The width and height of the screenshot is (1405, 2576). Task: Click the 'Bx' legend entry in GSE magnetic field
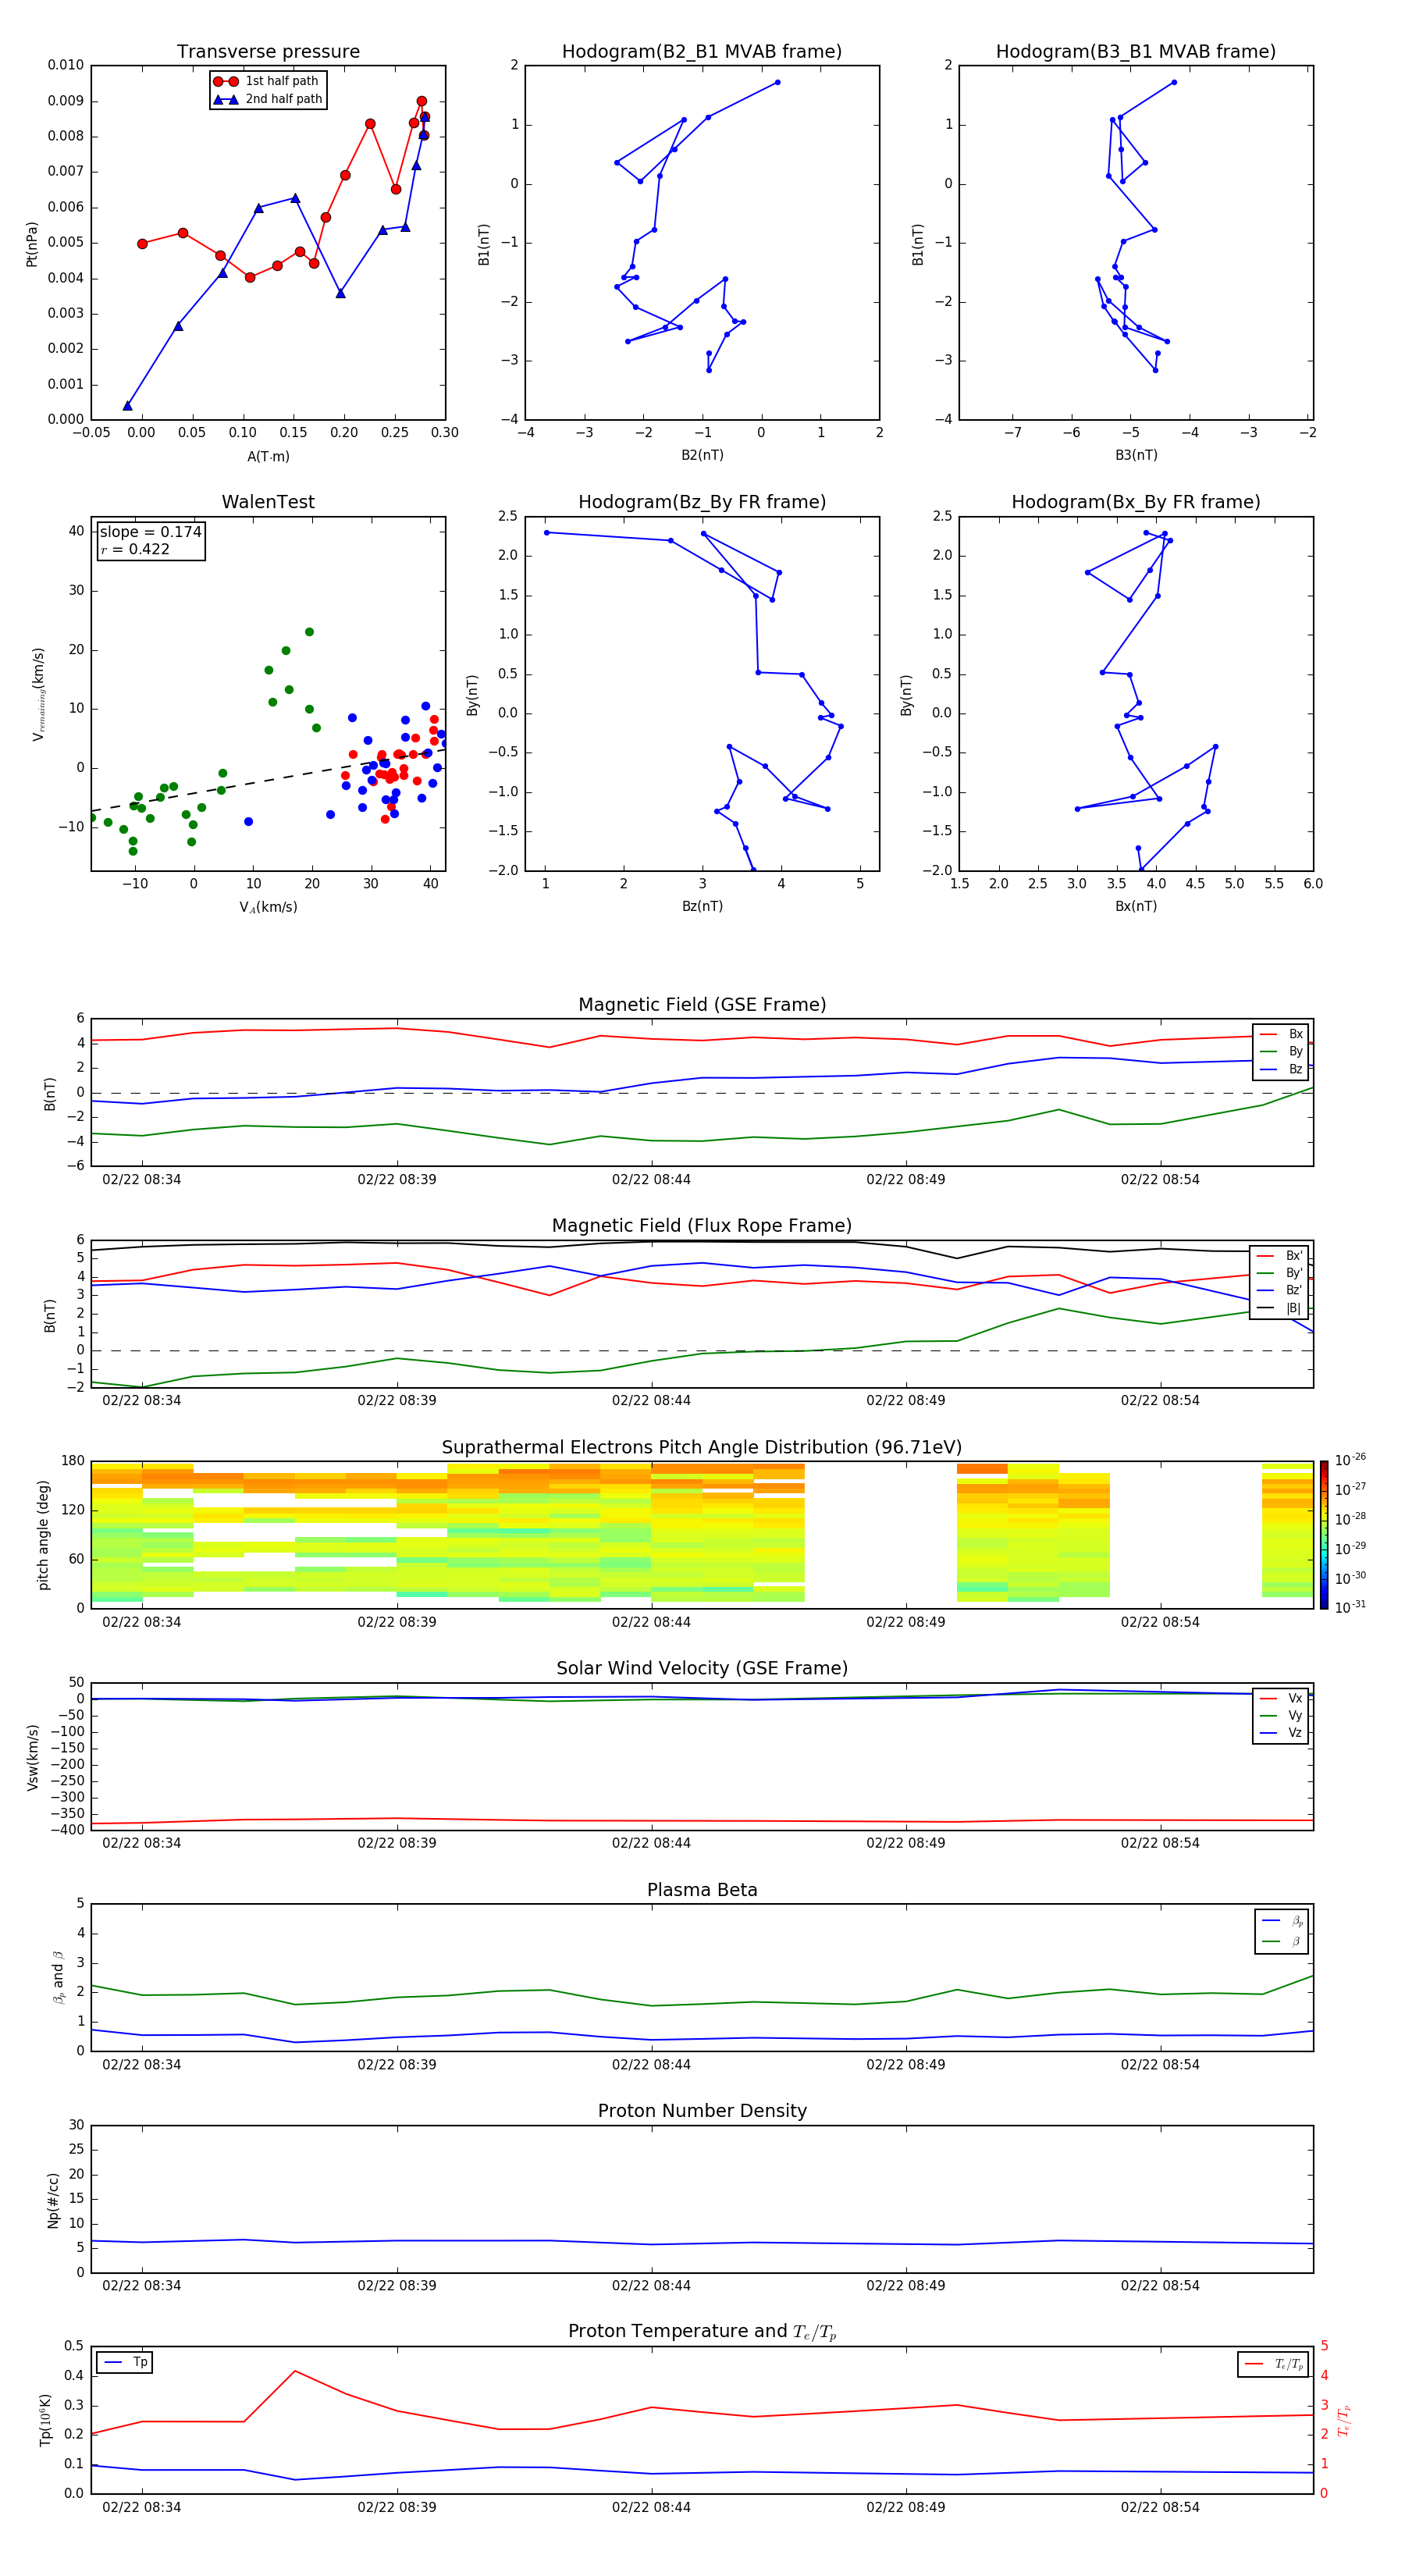pyautogui.click(x=1281, y=1034)
